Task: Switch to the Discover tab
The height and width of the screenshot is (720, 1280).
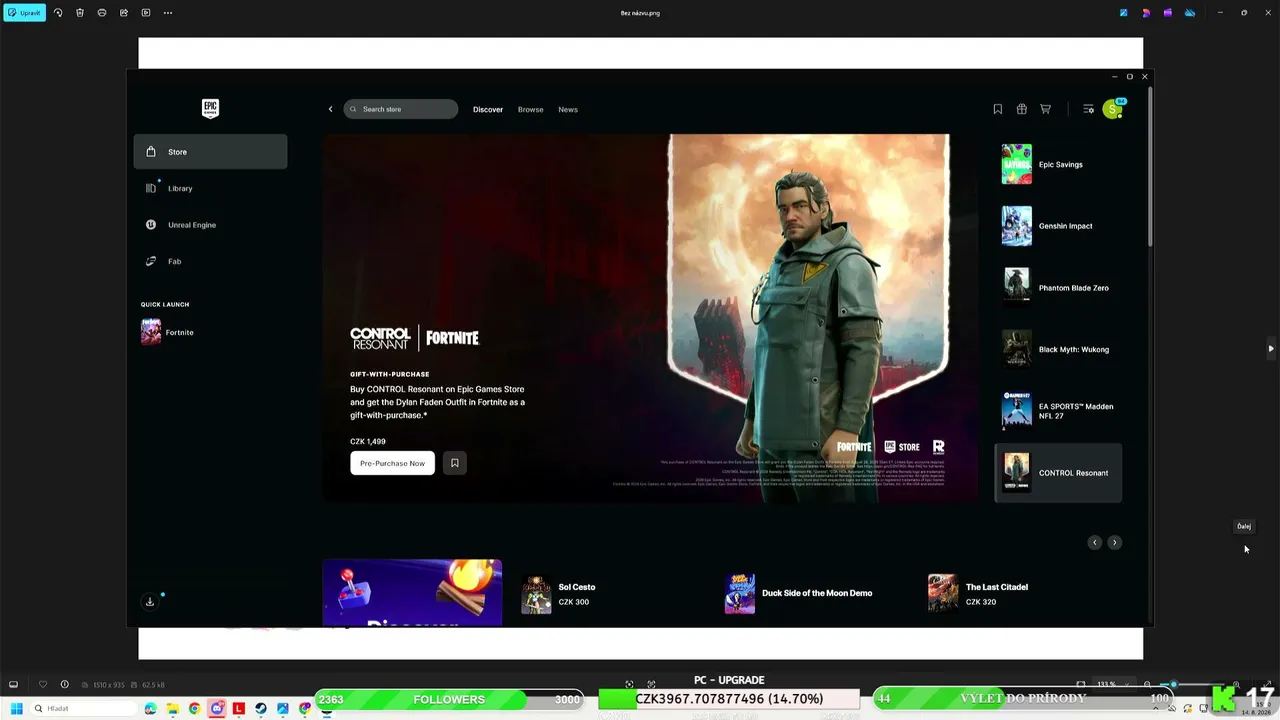Action: (488, 109)
